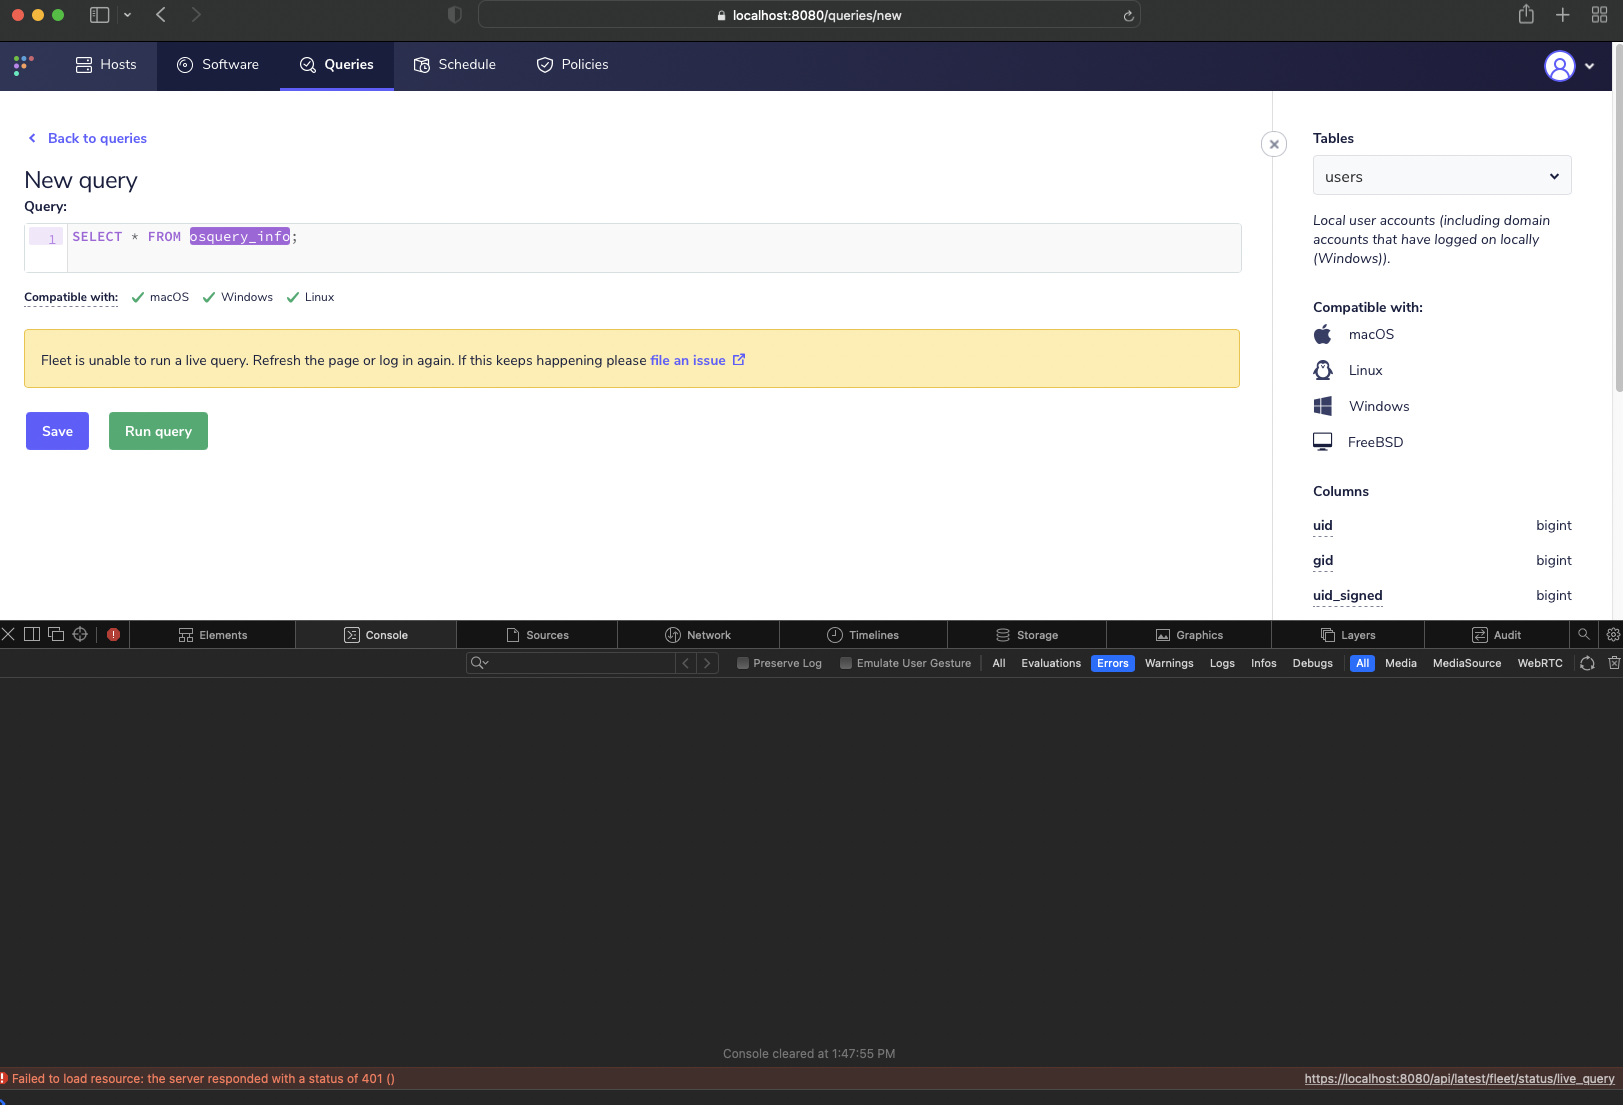Viewport: 1623px width, 1105px height.
Task: Click the split-pane docking icon in the Inspector
Action: [31, 634]
